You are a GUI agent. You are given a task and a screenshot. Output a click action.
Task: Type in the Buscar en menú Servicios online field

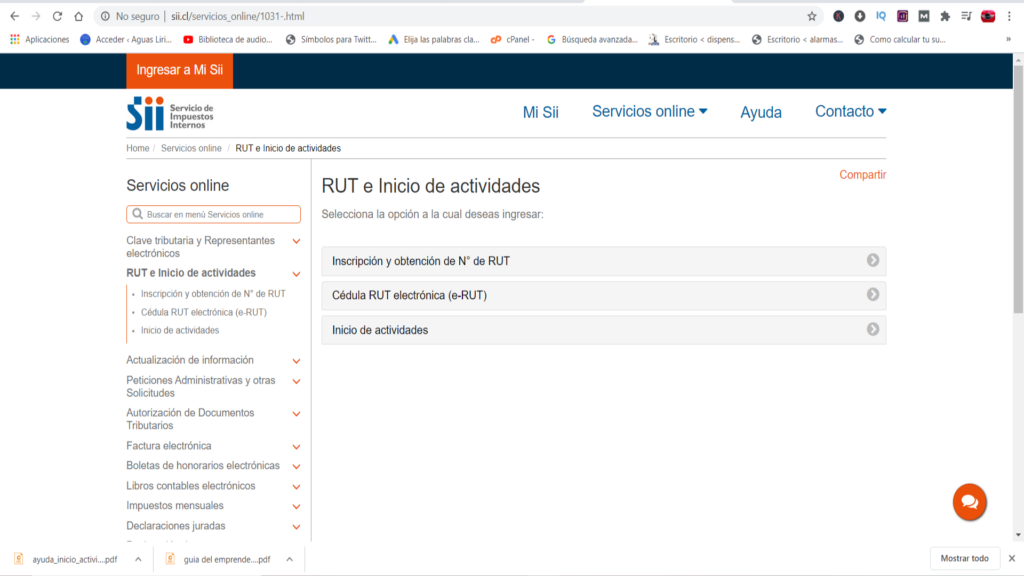215,214
